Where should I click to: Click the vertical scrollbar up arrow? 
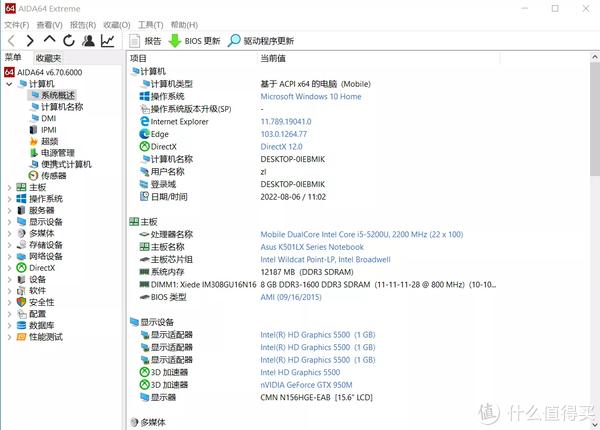pyautogui.click(x=595, y=58)
